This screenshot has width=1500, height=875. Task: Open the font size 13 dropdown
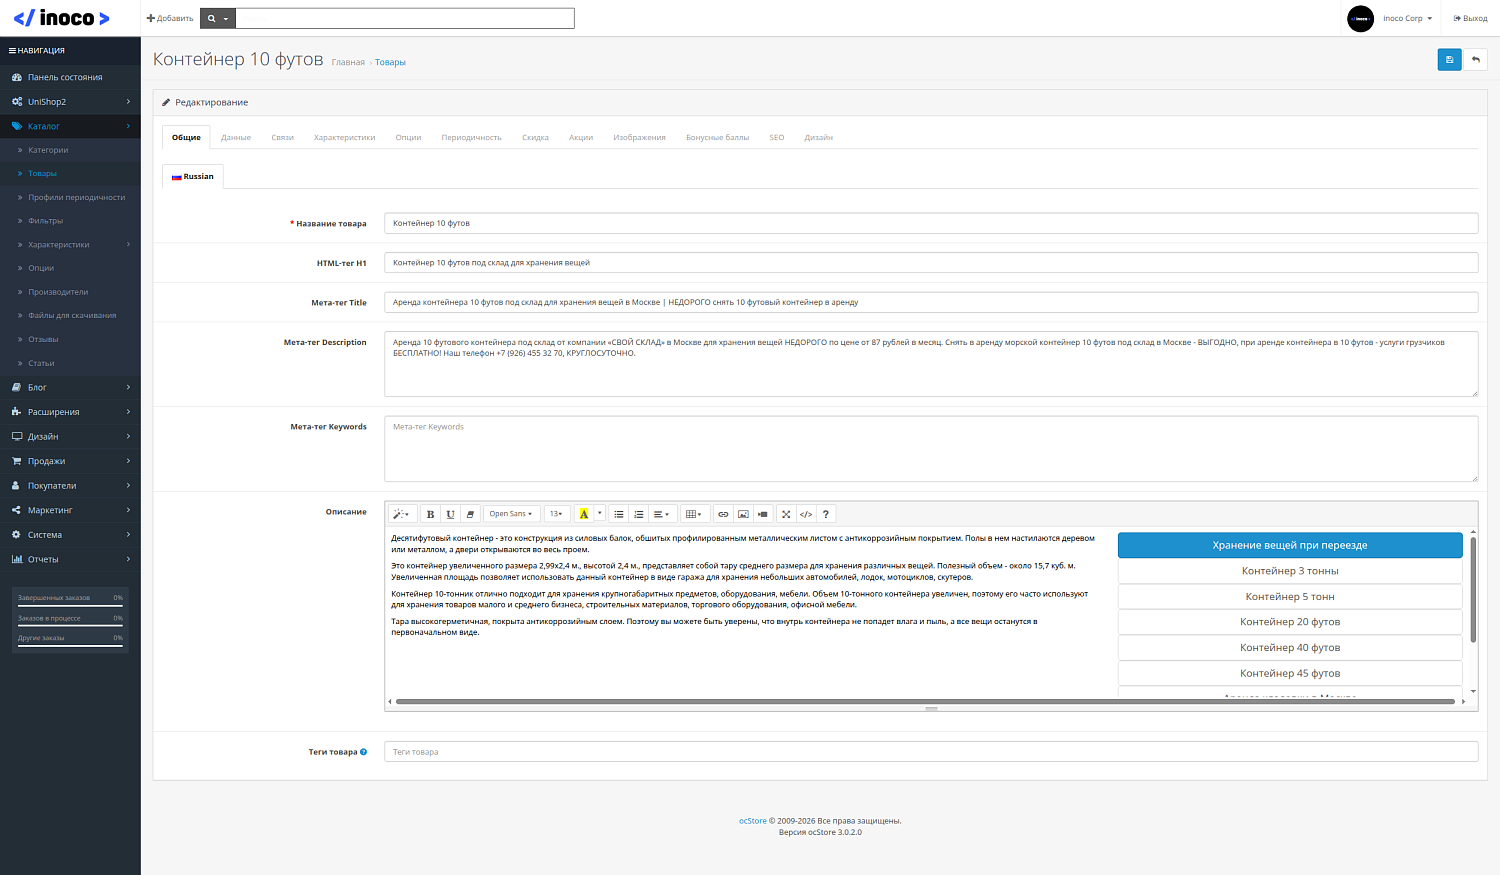coord(557,513)
